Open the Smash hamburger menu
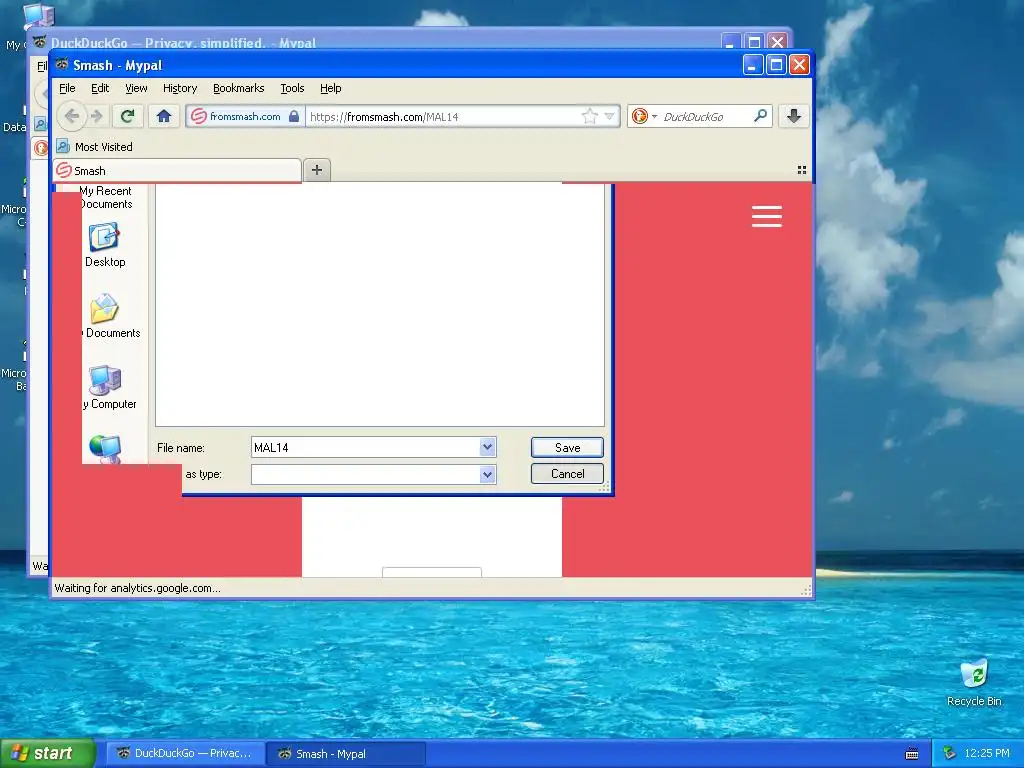Image resolution: width=1024 pixels, height=768 pixels. coord(767,216)
